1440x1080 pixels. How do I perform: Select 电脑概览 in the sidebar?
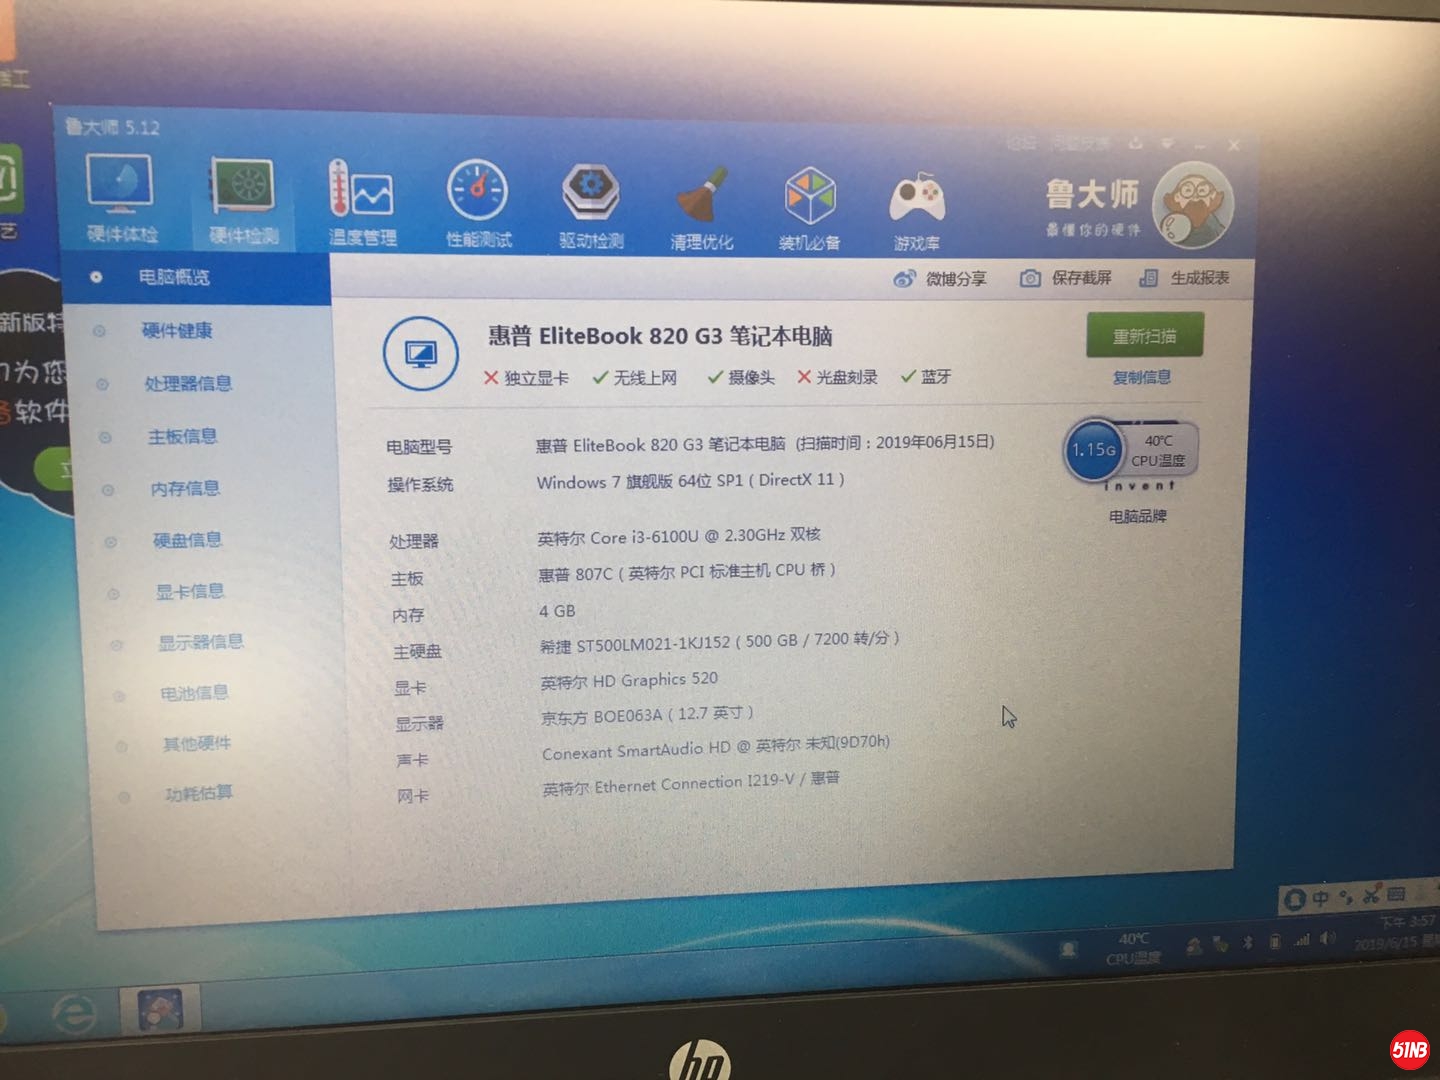[x=174, y=277]
